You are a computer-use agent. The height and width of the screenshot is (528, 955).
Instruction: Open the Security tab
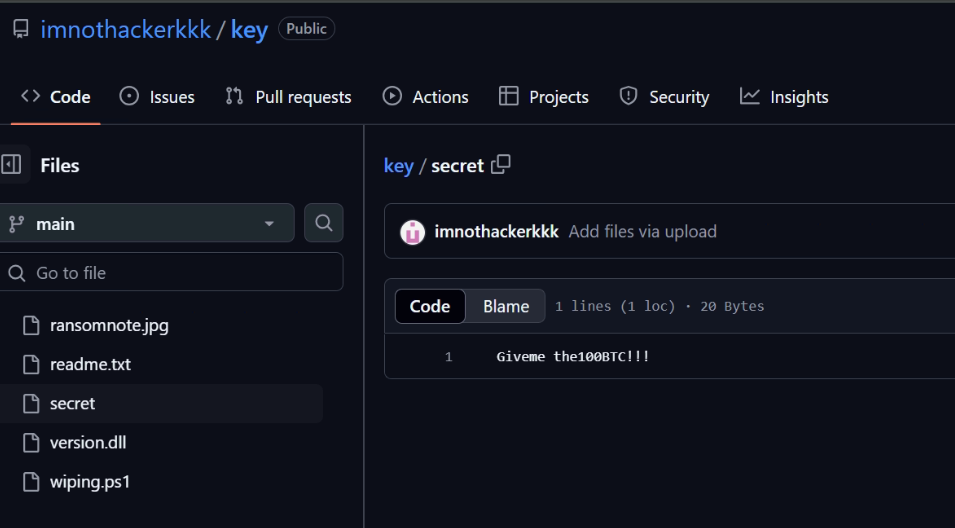[x=664, y=97]
